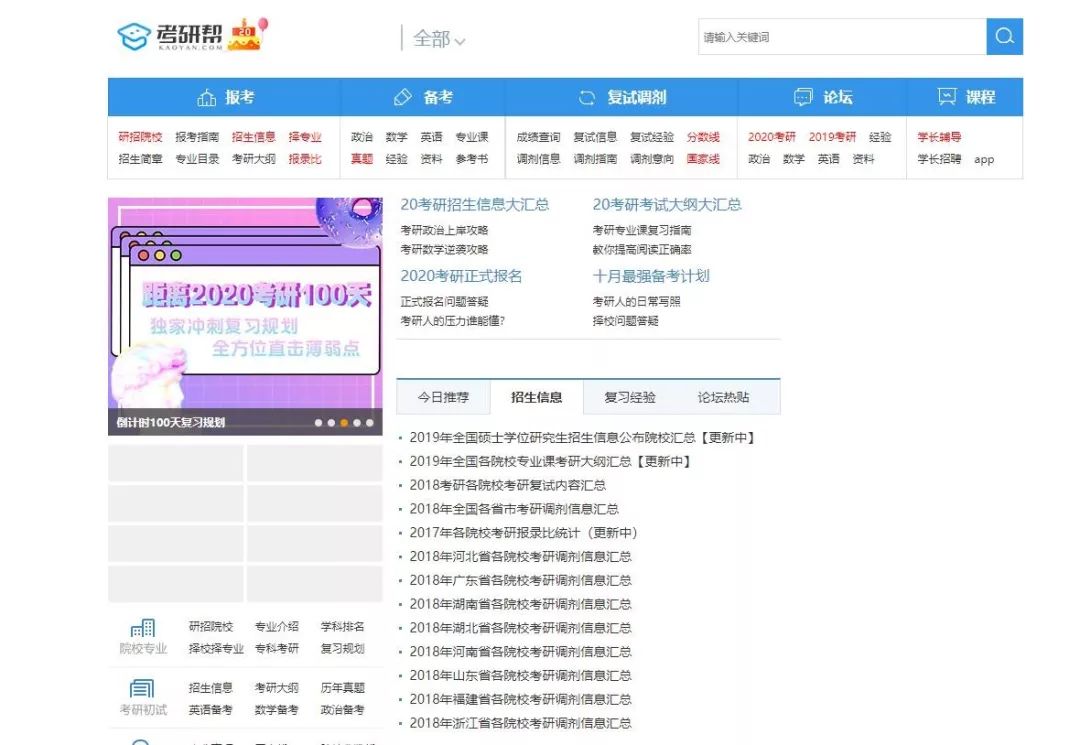Click the keyword search input field
Screen dimensions: 1080x745
tap(840, 36)
